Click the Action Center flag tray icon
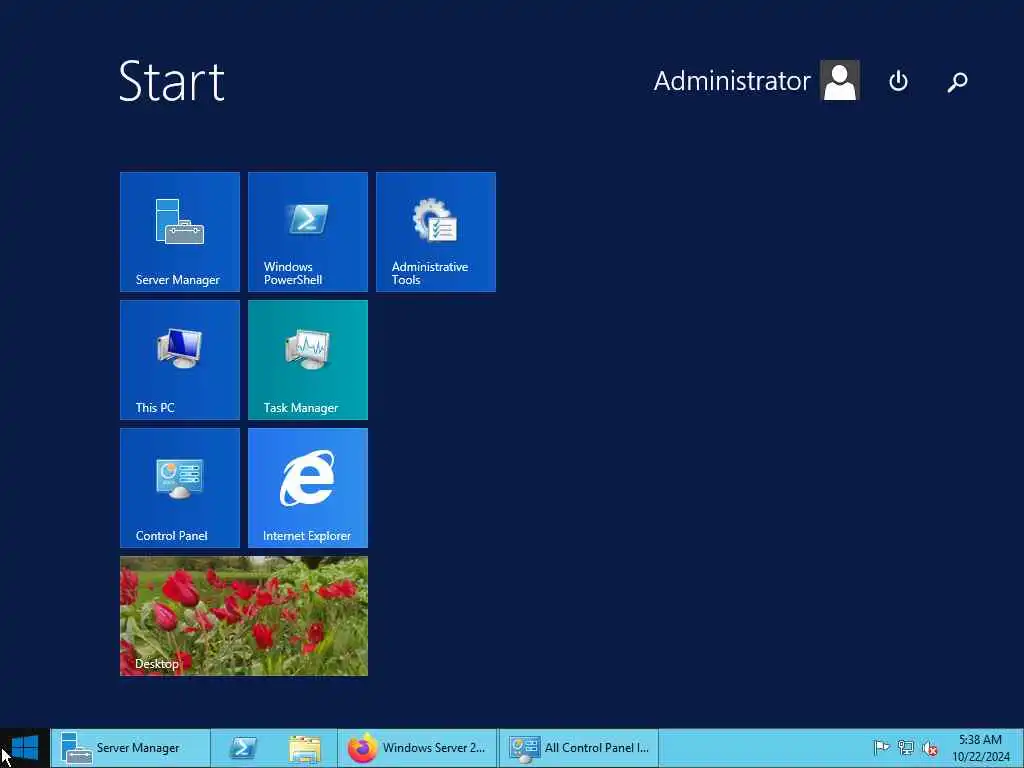 (x=881, y=747)
